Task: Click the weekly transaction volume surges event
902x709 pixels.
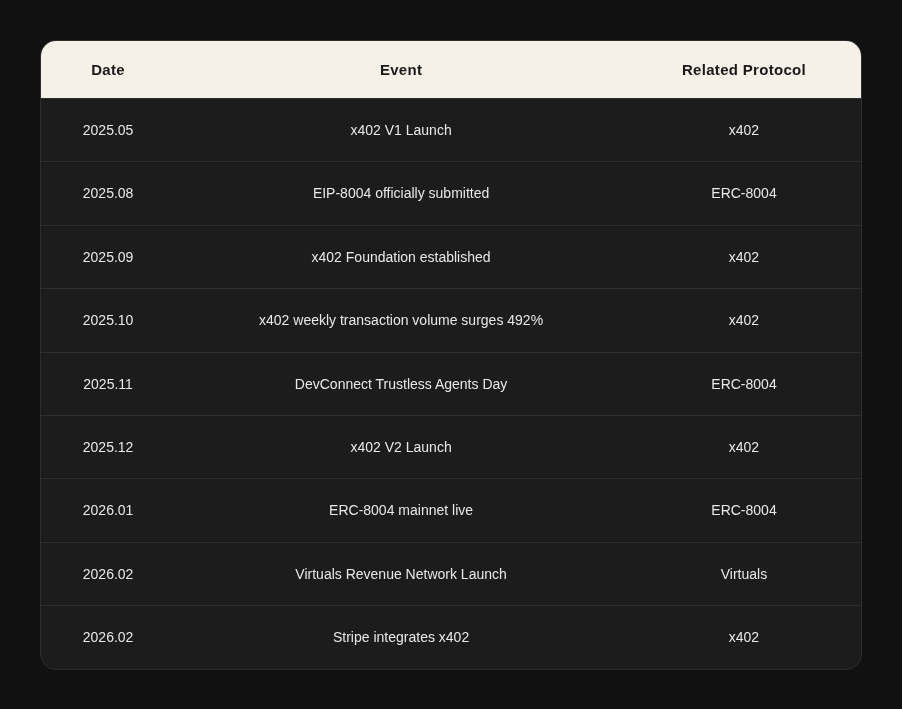Action: 401,320
